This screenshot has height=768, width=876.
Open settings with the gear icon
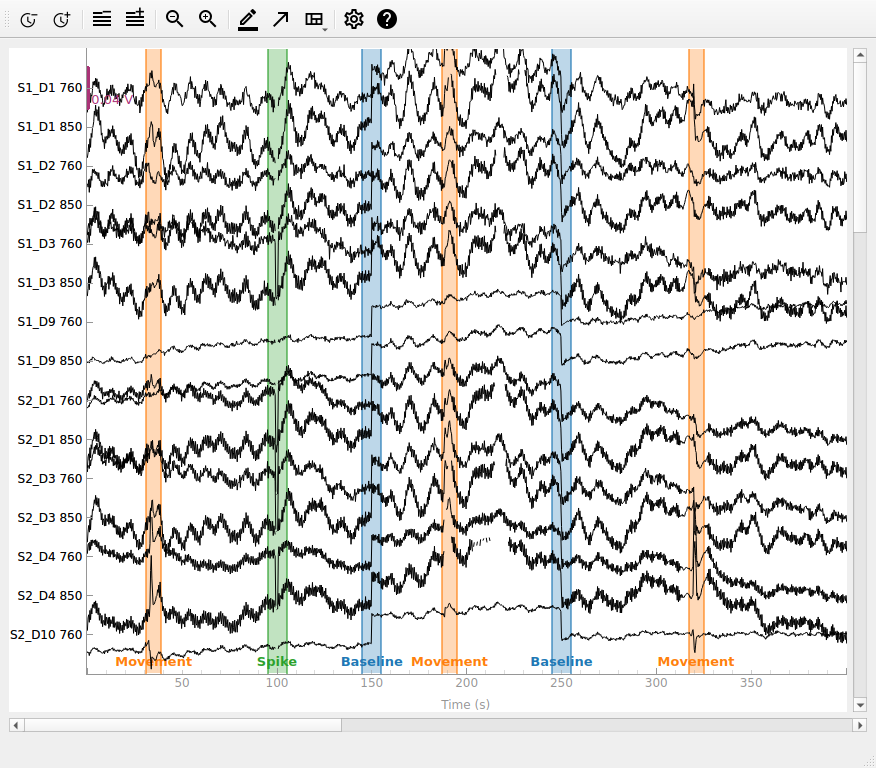click(354, 20)
